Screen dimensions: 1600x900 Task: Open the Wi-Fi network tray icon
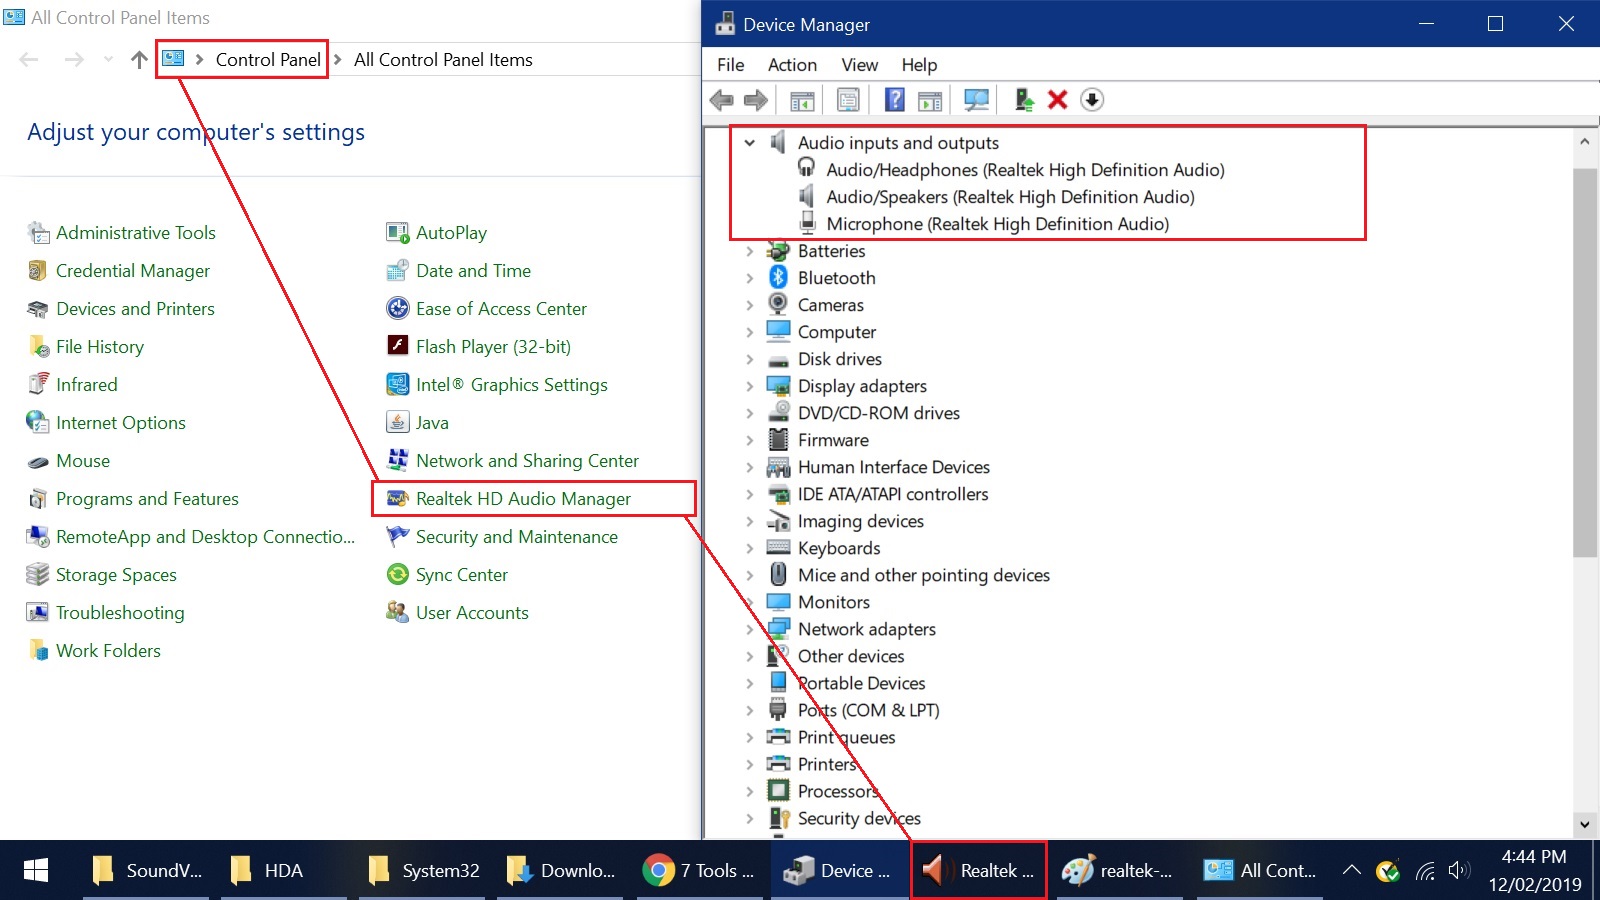(x=1425, y=871)
